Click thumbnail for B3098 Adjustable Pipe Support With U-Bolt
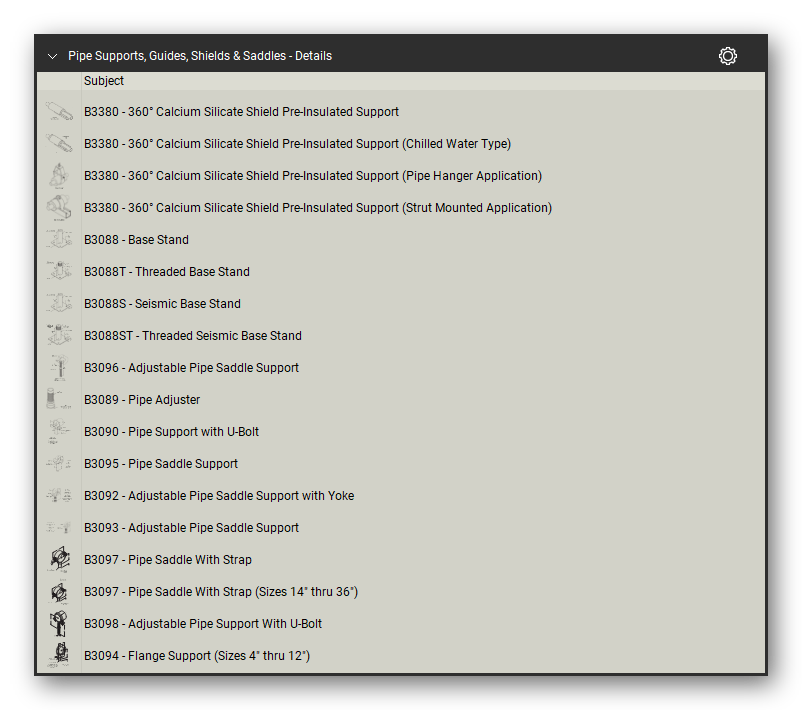The image size is (802, 710). 59,624
